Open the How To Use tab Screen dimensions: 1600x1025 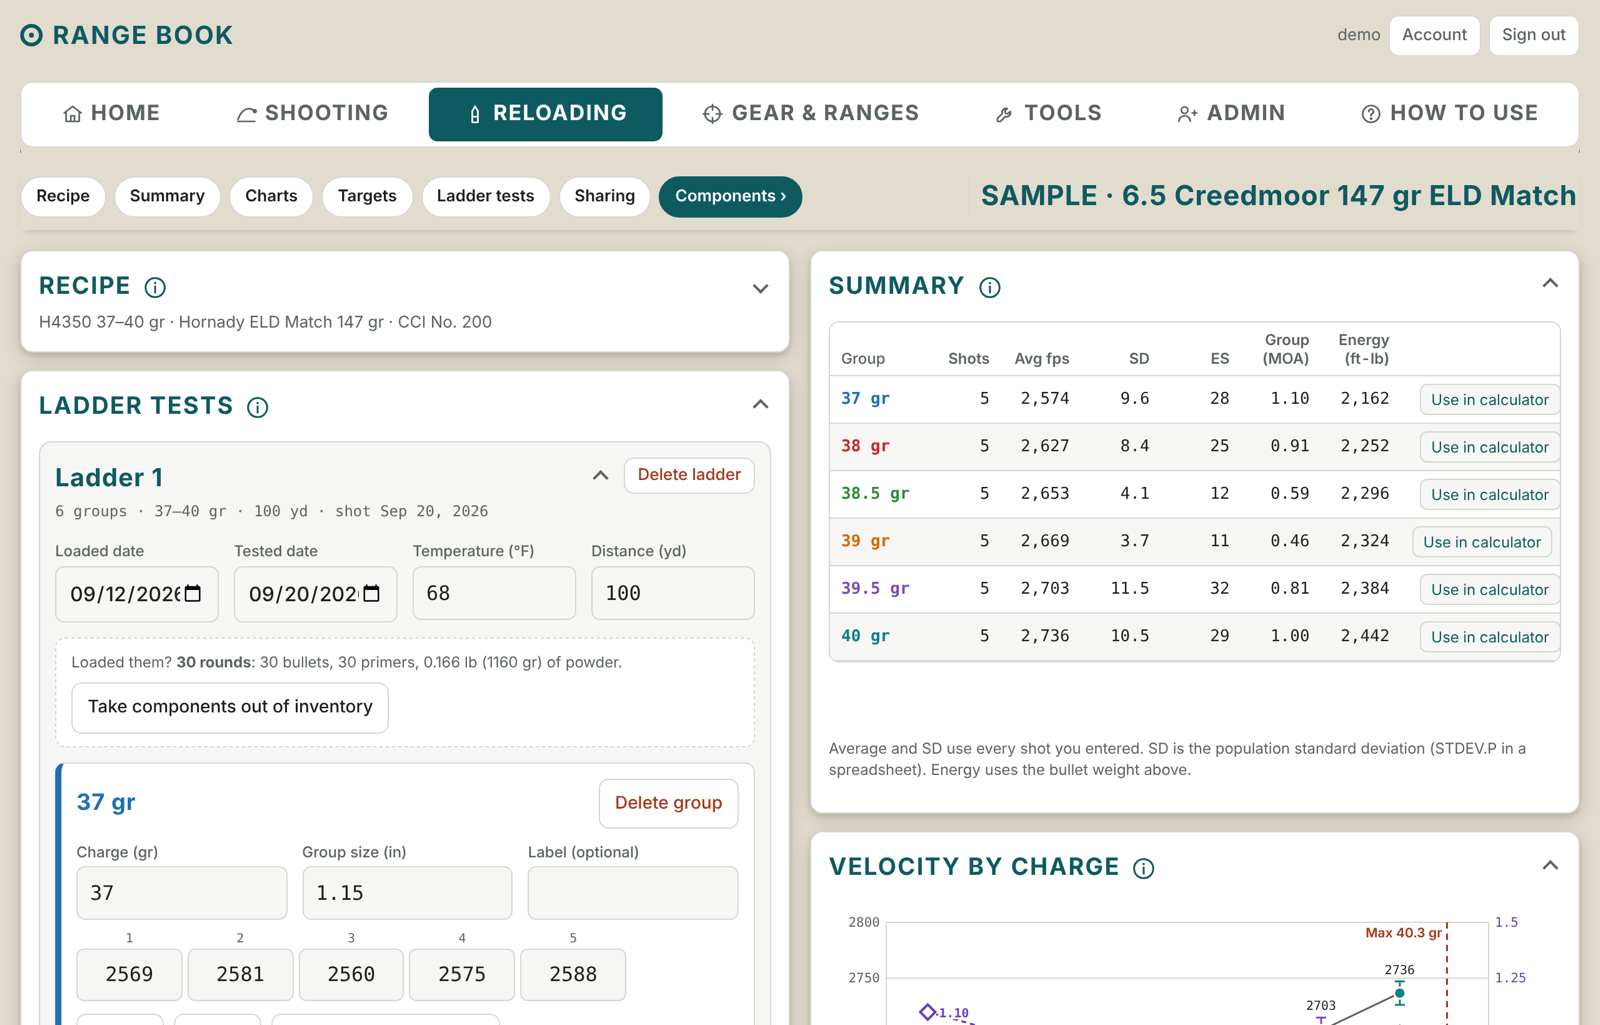pos(1449,114)
